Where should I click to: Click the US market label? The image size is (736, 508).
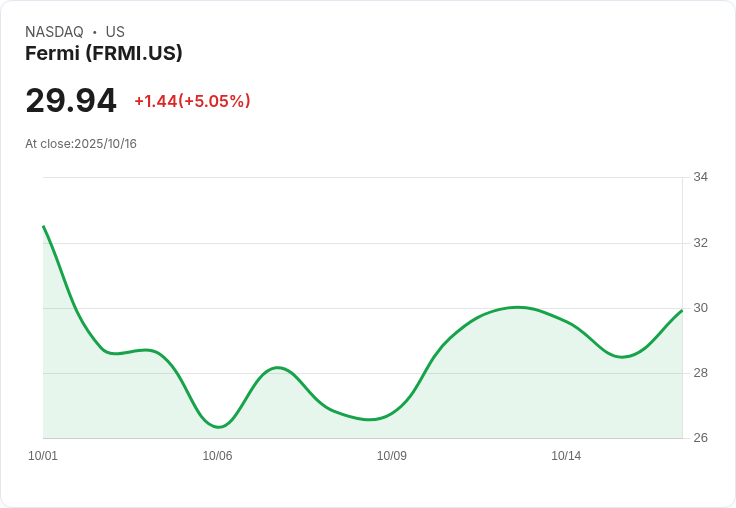(115, 32)
